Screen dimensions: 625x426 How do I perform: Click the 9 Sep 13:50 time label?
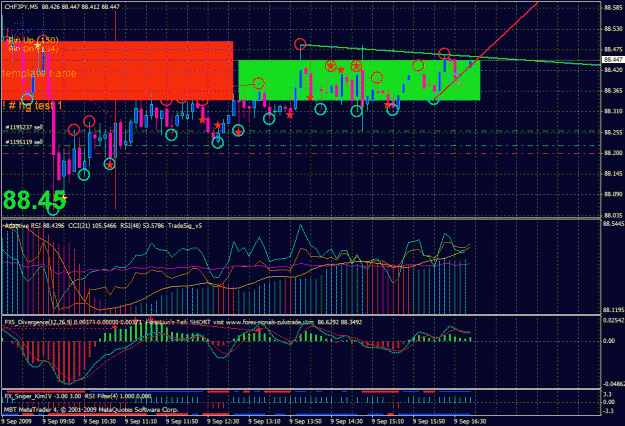305,421
